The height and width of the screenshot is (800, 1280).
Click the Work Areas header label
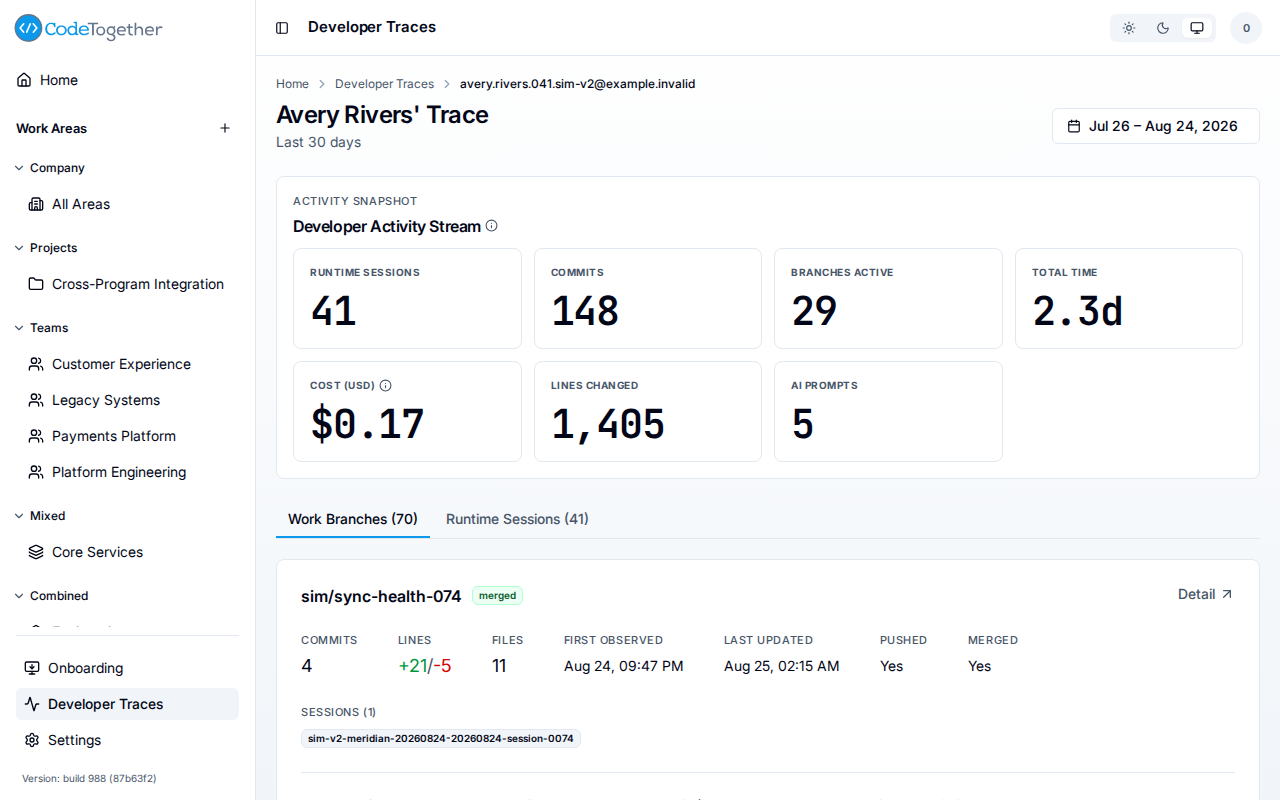click(x=51, y=128)
